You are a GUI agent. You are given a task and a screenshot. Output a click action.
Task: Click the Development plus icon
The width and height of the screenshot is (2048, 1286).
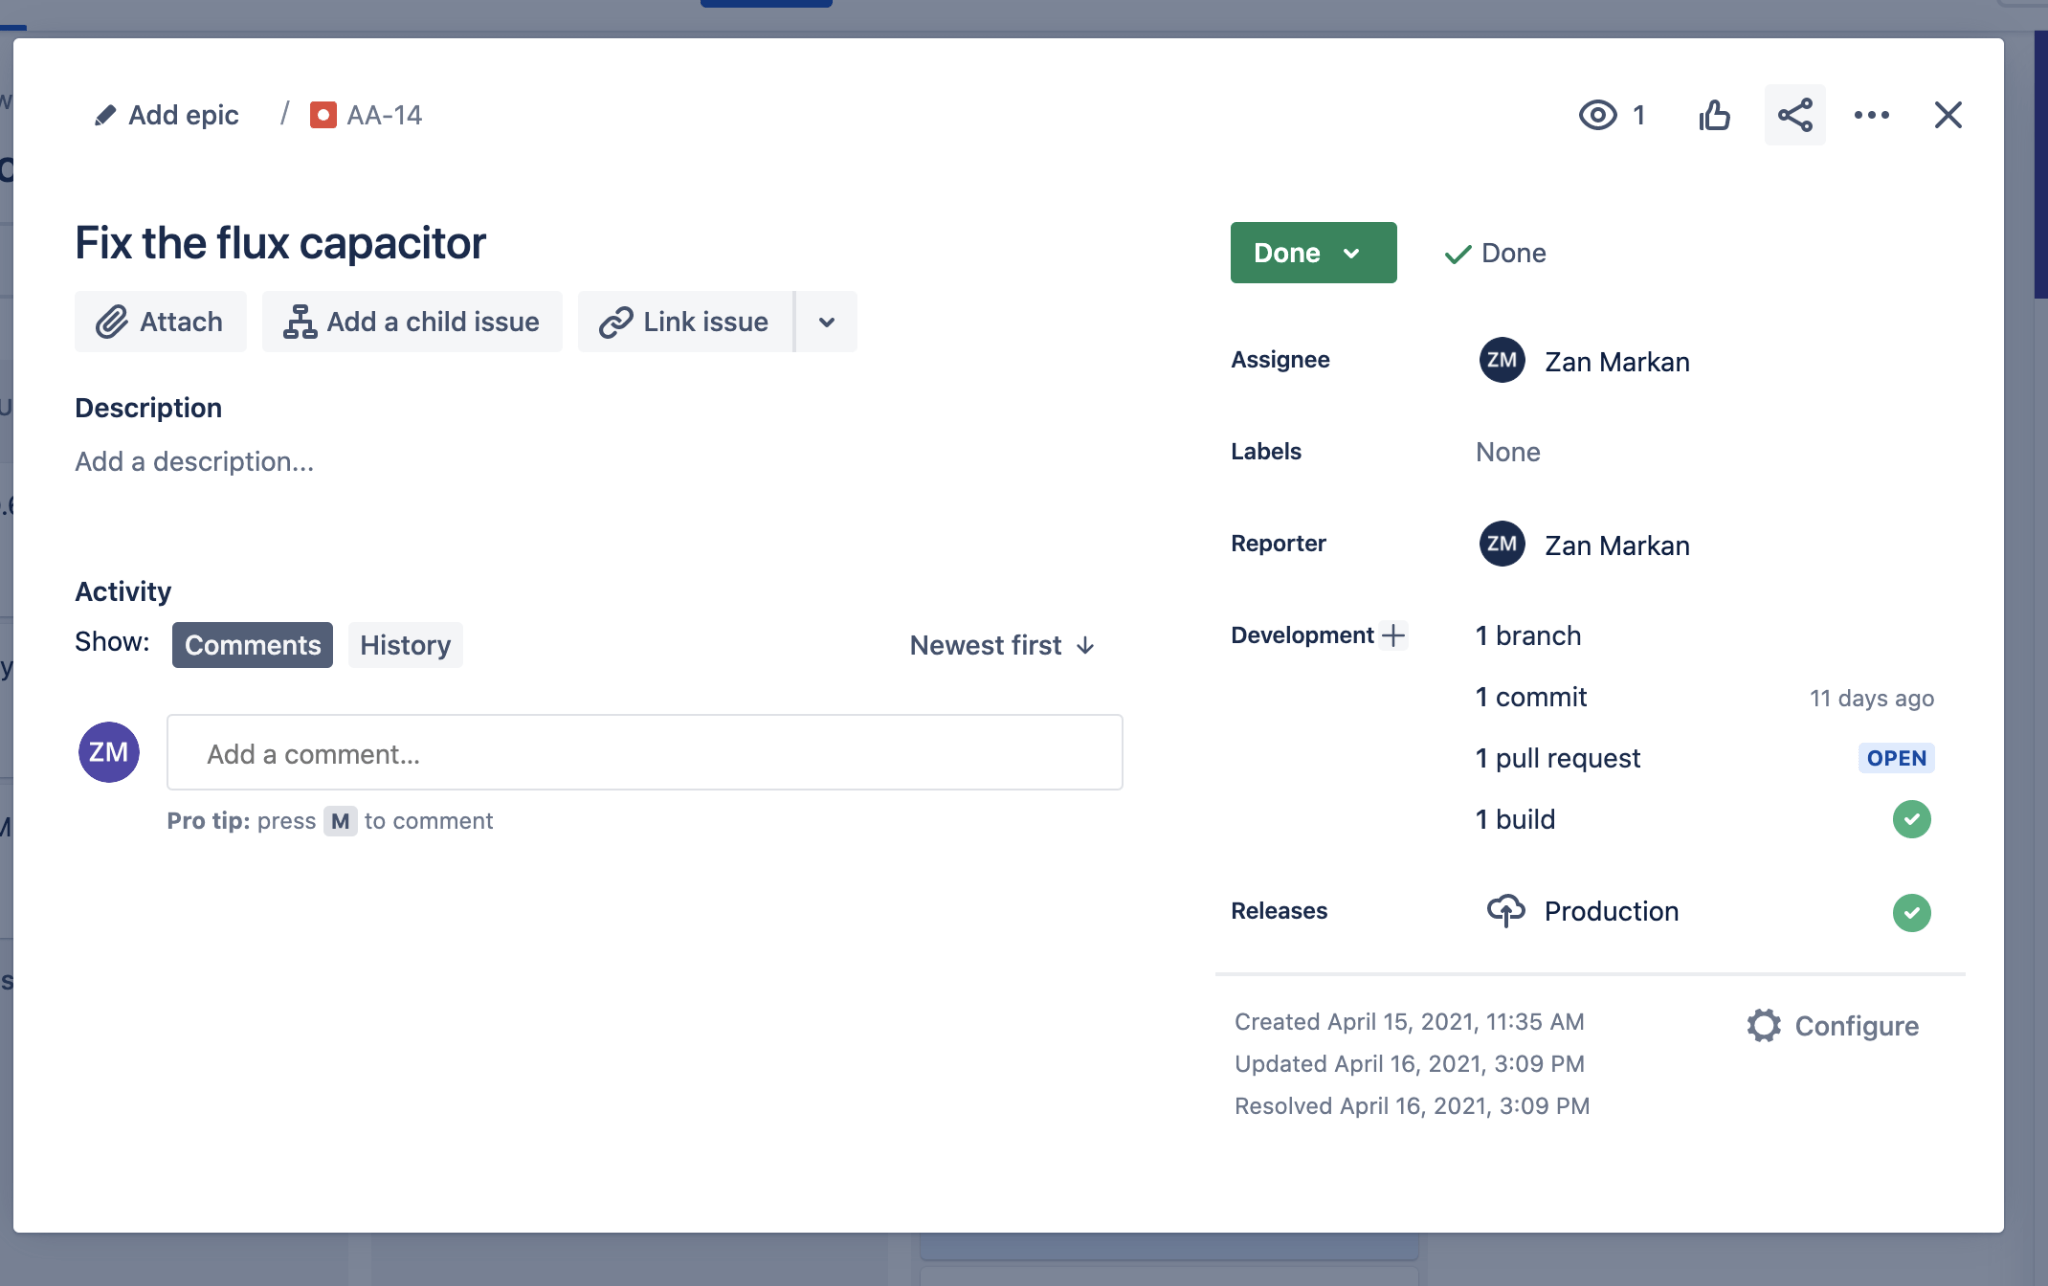coord(1392,634)
